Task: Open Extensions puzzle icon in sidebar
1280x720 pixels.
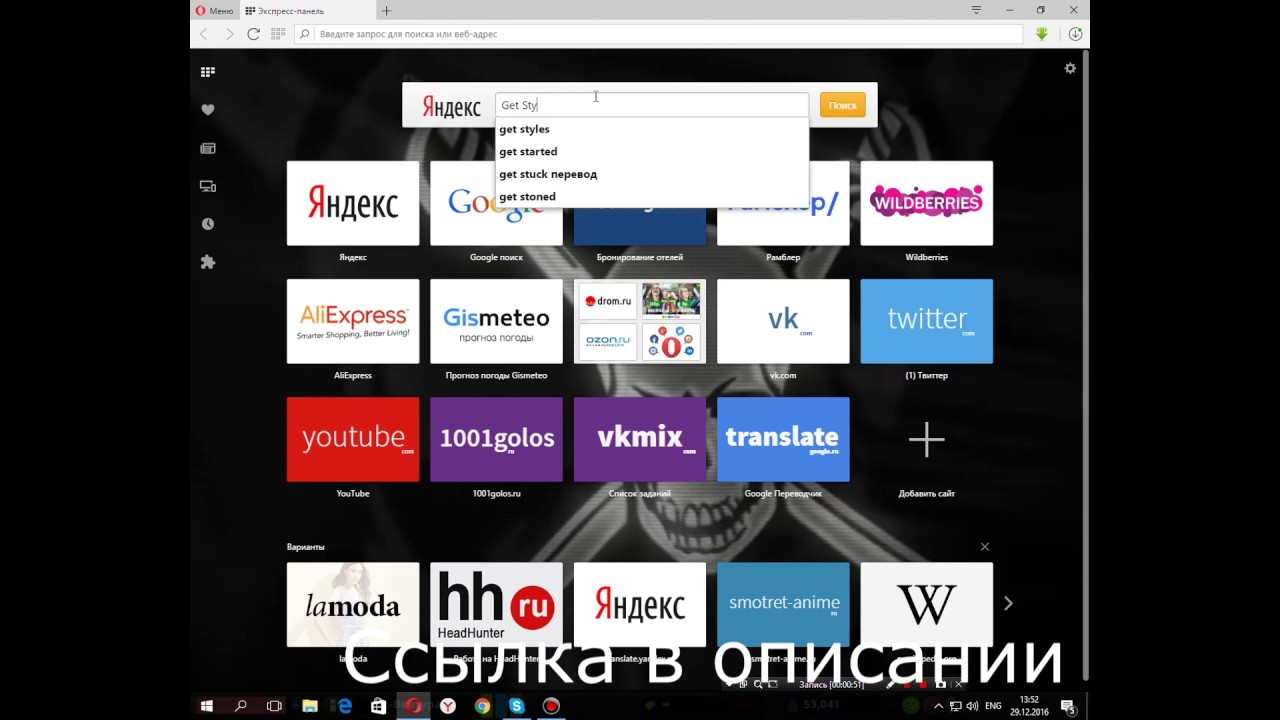Action: click(x=208, y=262)
